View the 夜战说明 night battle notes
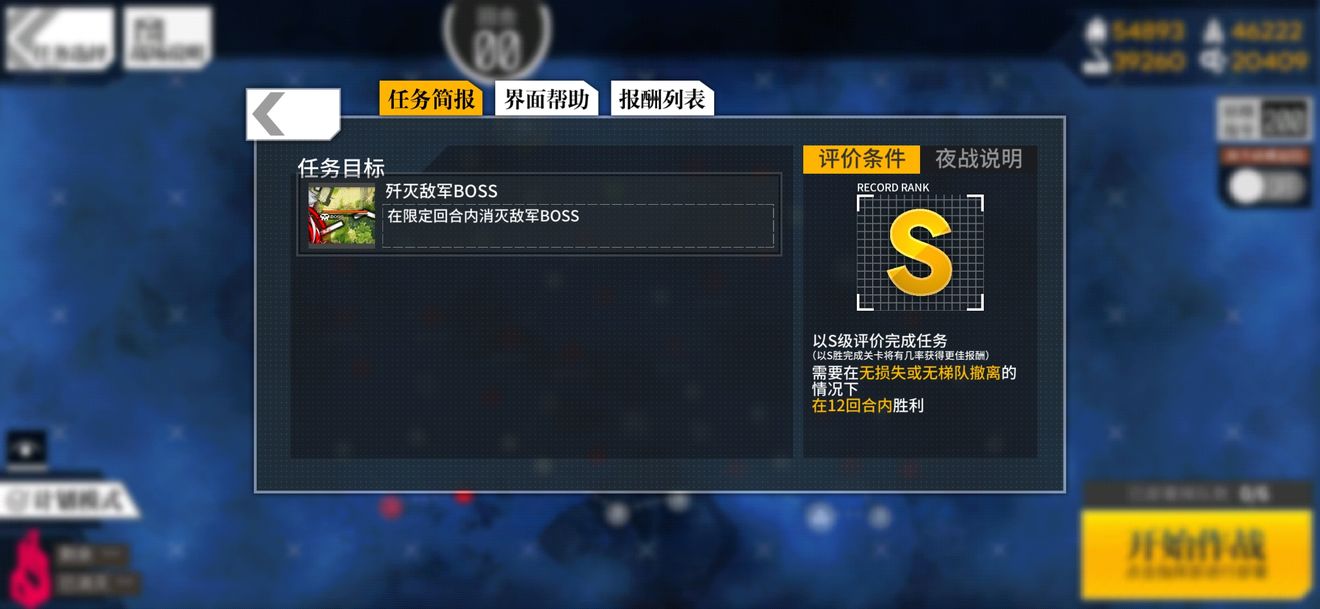The height and width of the screenshot is (609, 1320). pyautogui.click(x=978, y=159)
